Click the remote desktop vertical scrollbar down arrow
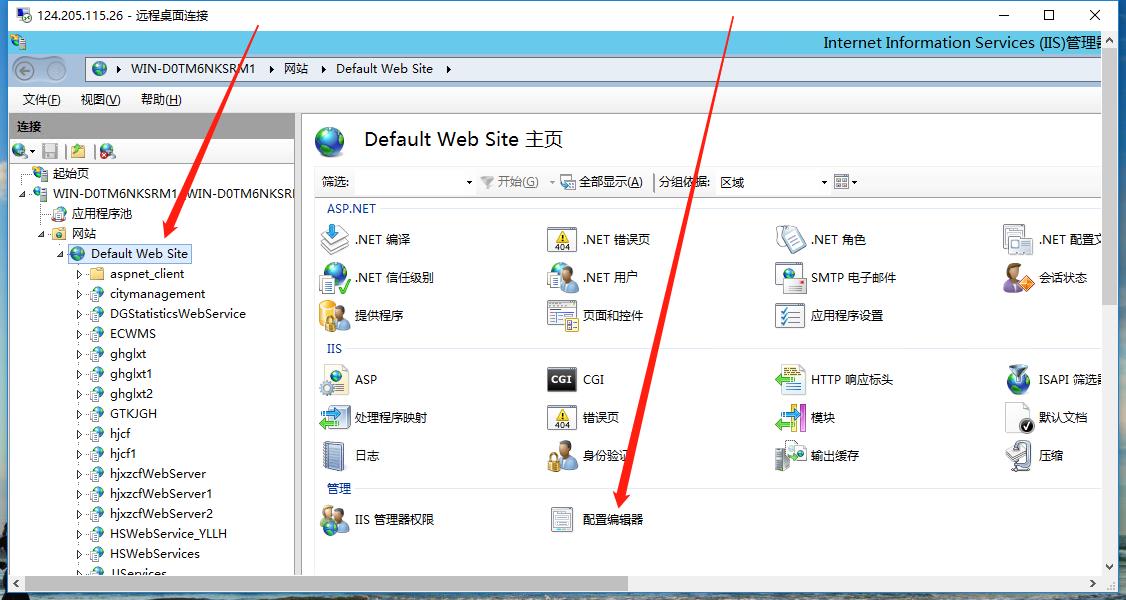Viewport: 1126px width, 600px height. pos(1108,567)
